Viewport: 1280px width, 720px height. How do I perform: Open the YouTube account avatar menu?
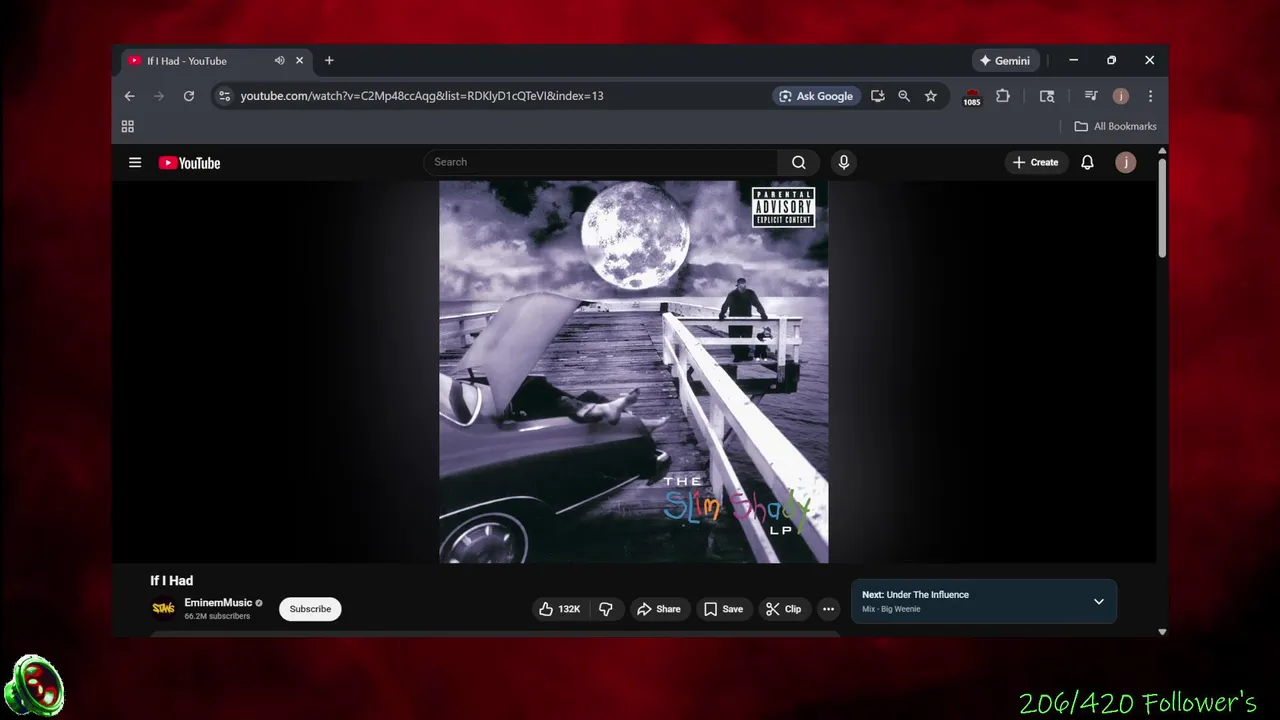tap(1126, 162)
